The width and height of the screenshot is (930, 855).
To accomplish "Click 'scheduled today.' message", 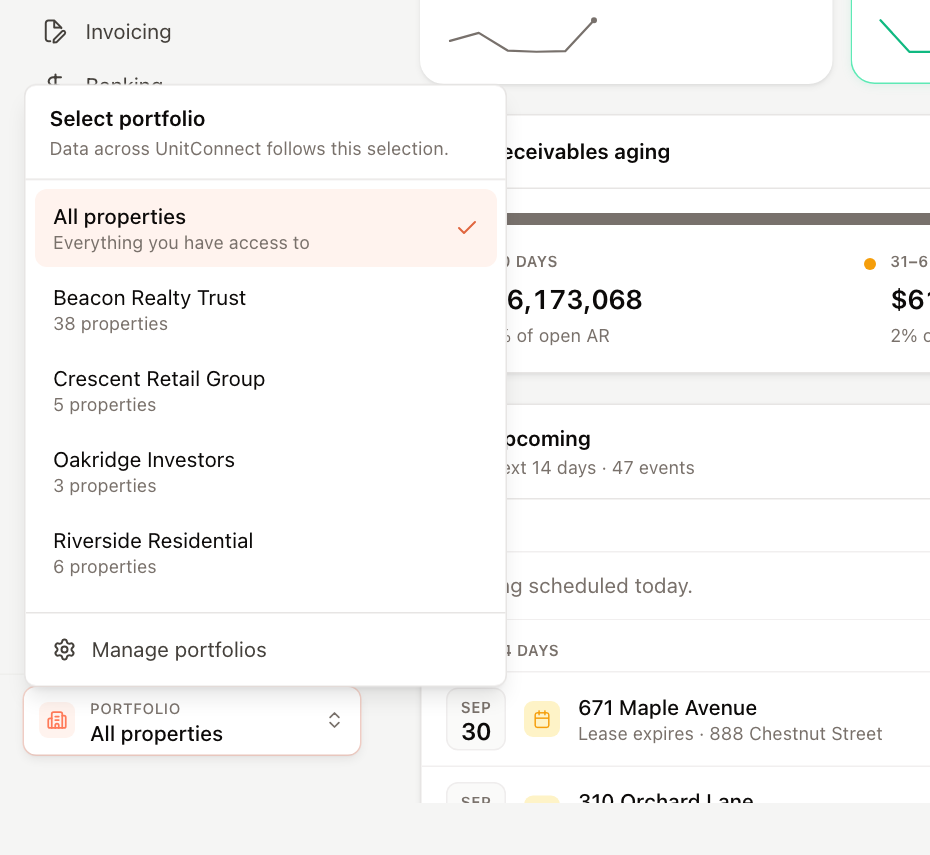I will tap(610, 586).
